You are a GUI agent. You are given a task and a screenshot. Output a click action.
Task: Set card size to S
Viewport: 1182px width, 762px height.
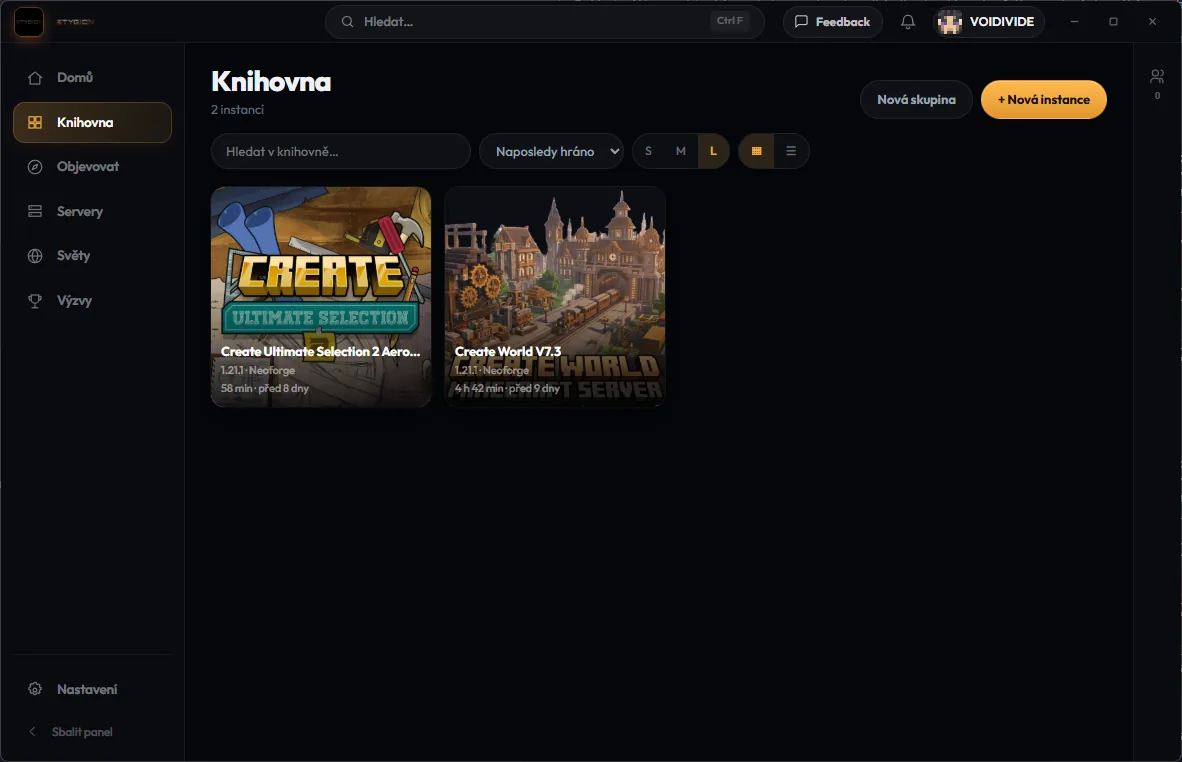(648, 151)
